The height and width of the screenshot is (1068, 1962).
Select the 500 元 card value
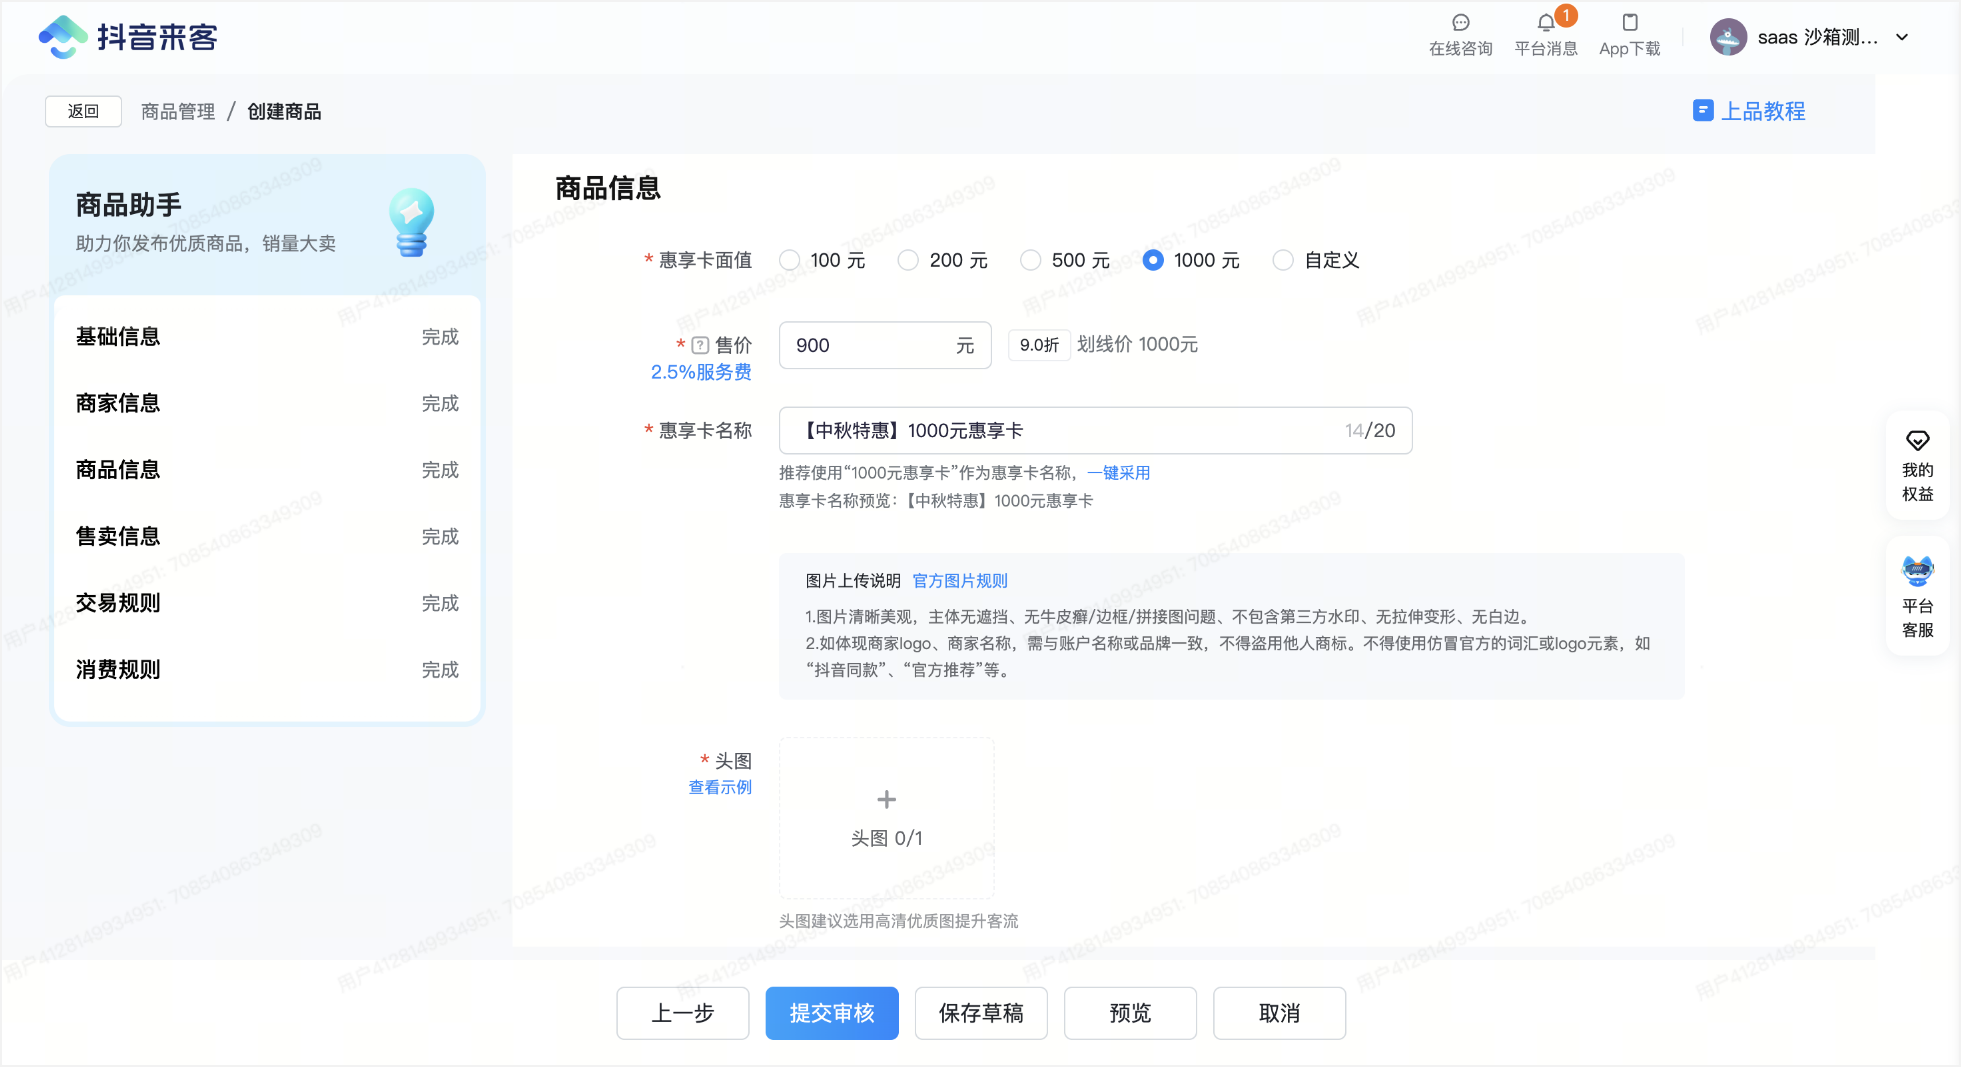(x=1030, y=261)
